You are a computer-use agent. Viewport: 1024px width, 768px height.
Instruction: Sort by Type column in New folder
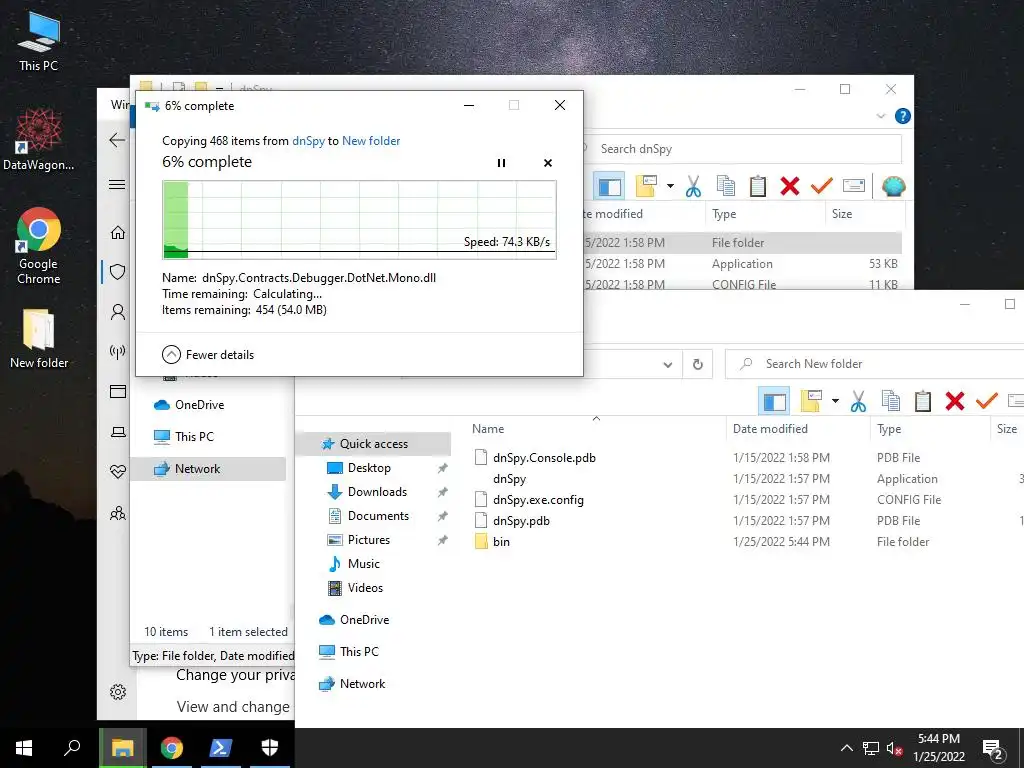(x=889, y=429)
